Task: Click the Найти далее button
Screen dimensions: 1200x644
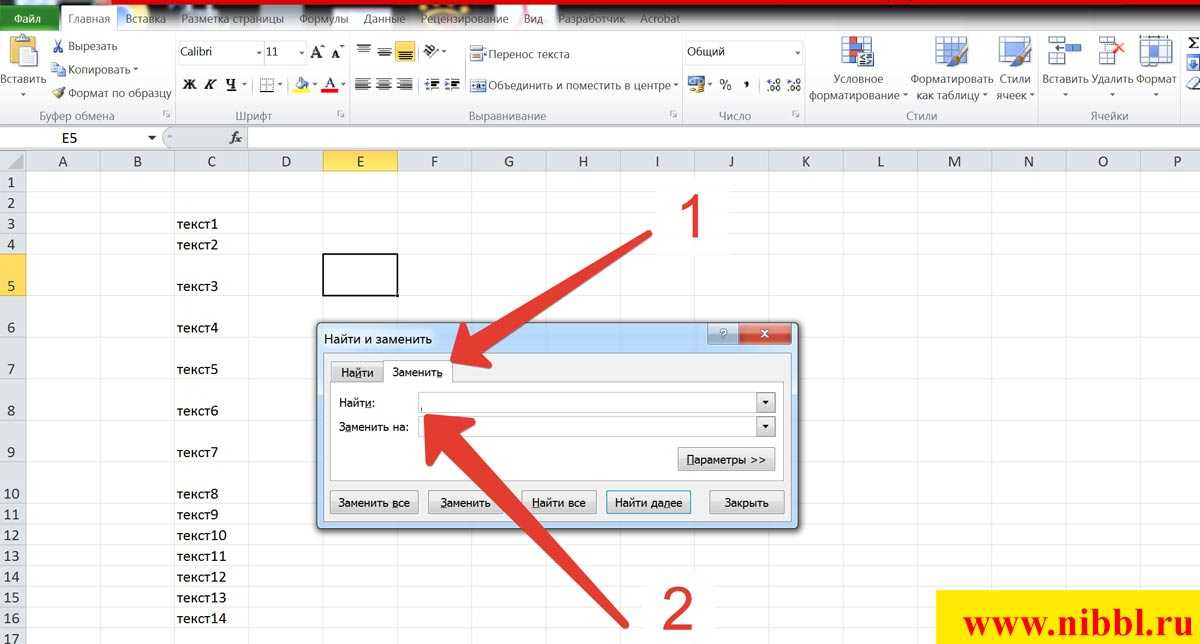Action: (x=648, y=502)
